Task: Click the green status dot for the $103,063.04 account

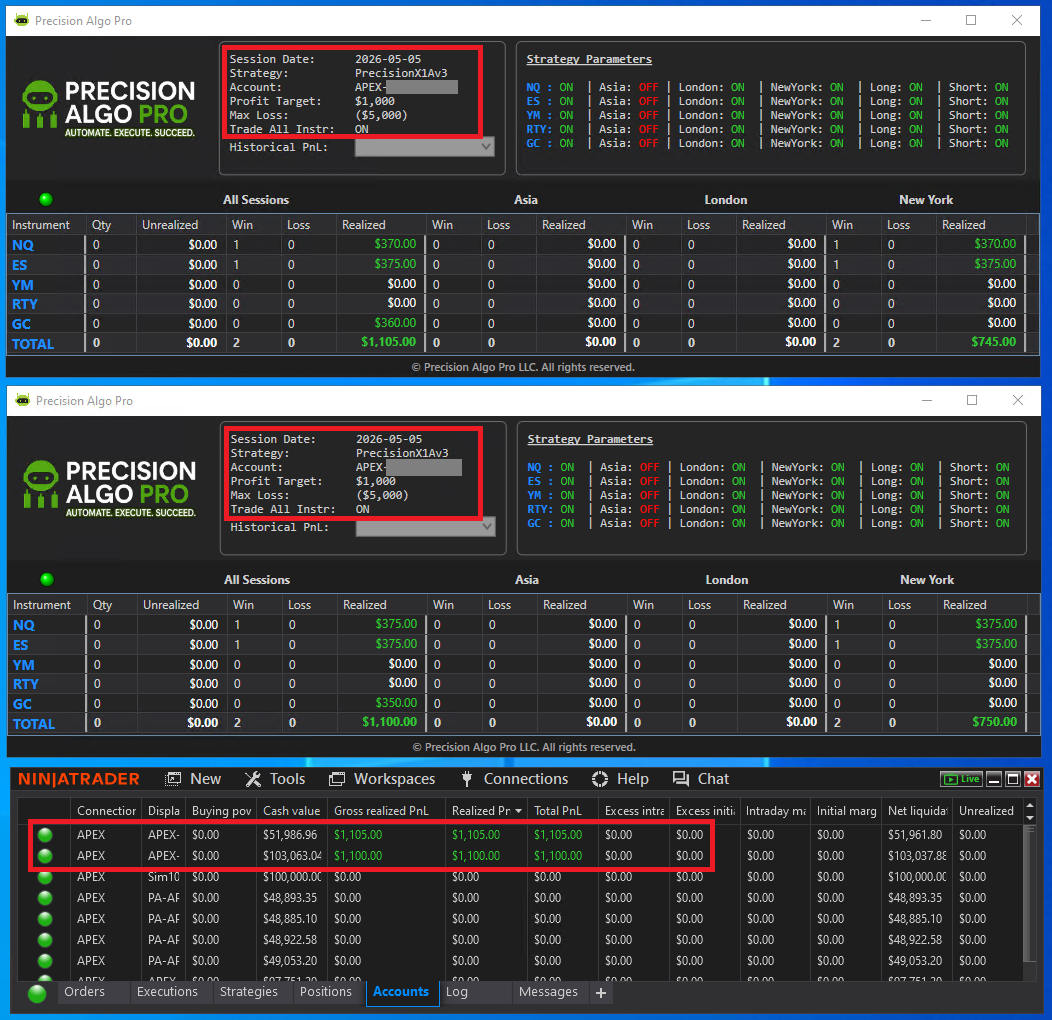Action: tap(45, 856)
